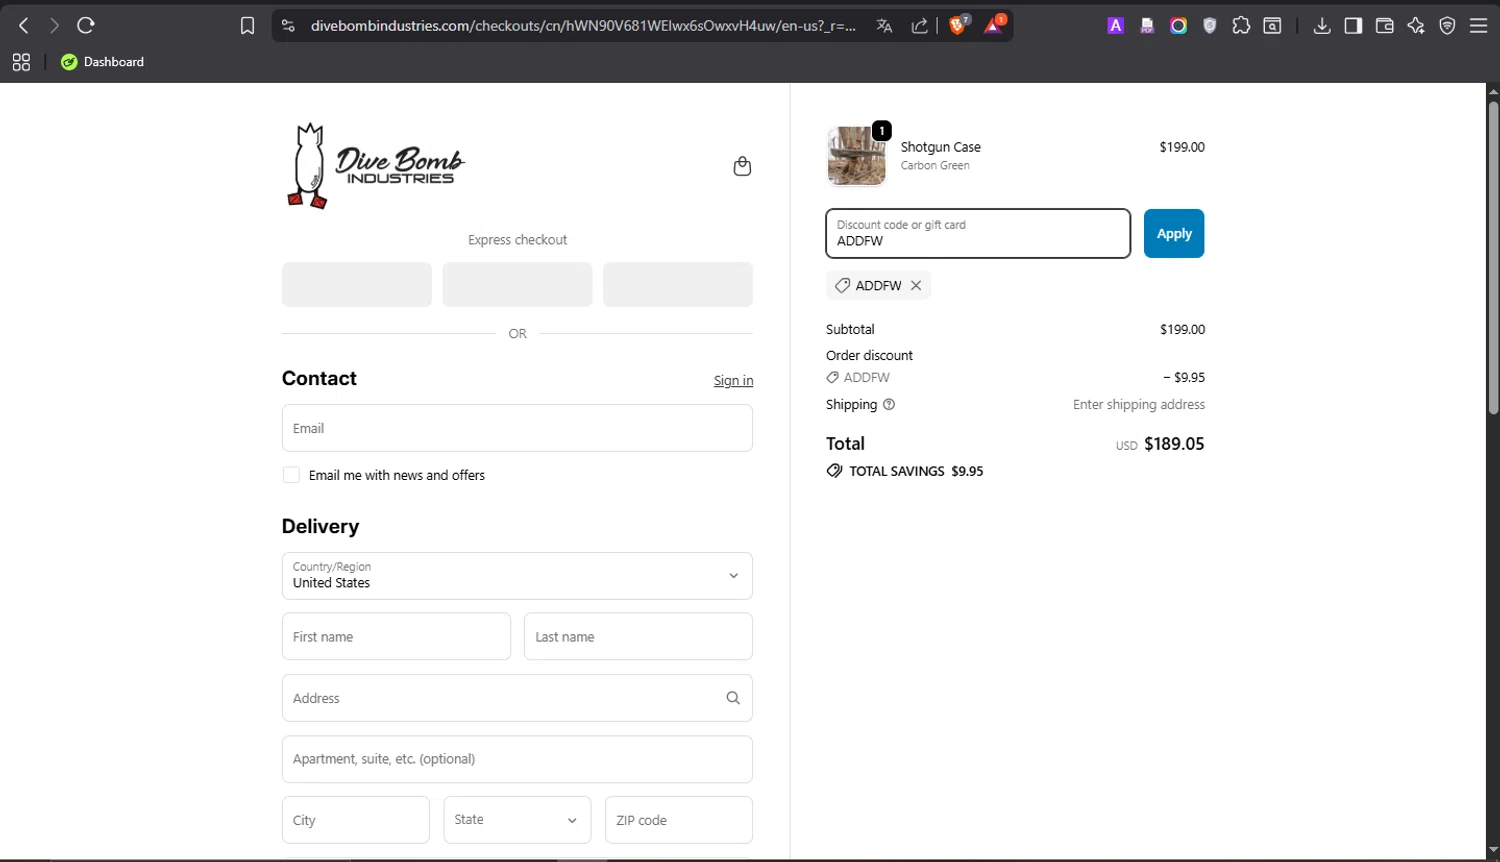Open site information icon in address bar
This screenshot has height=862, width=1500.
(x=289, y=26)
